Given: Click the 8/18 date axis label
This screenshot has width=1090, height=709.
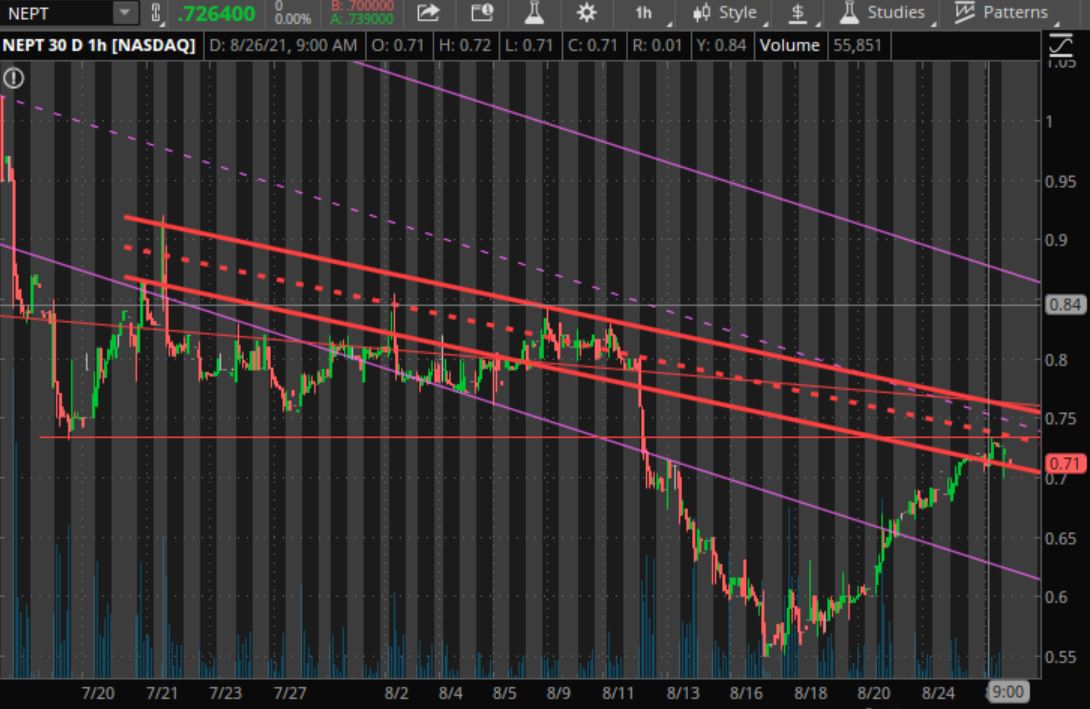Looking at the screenshot, I should [x=811, y=693].
